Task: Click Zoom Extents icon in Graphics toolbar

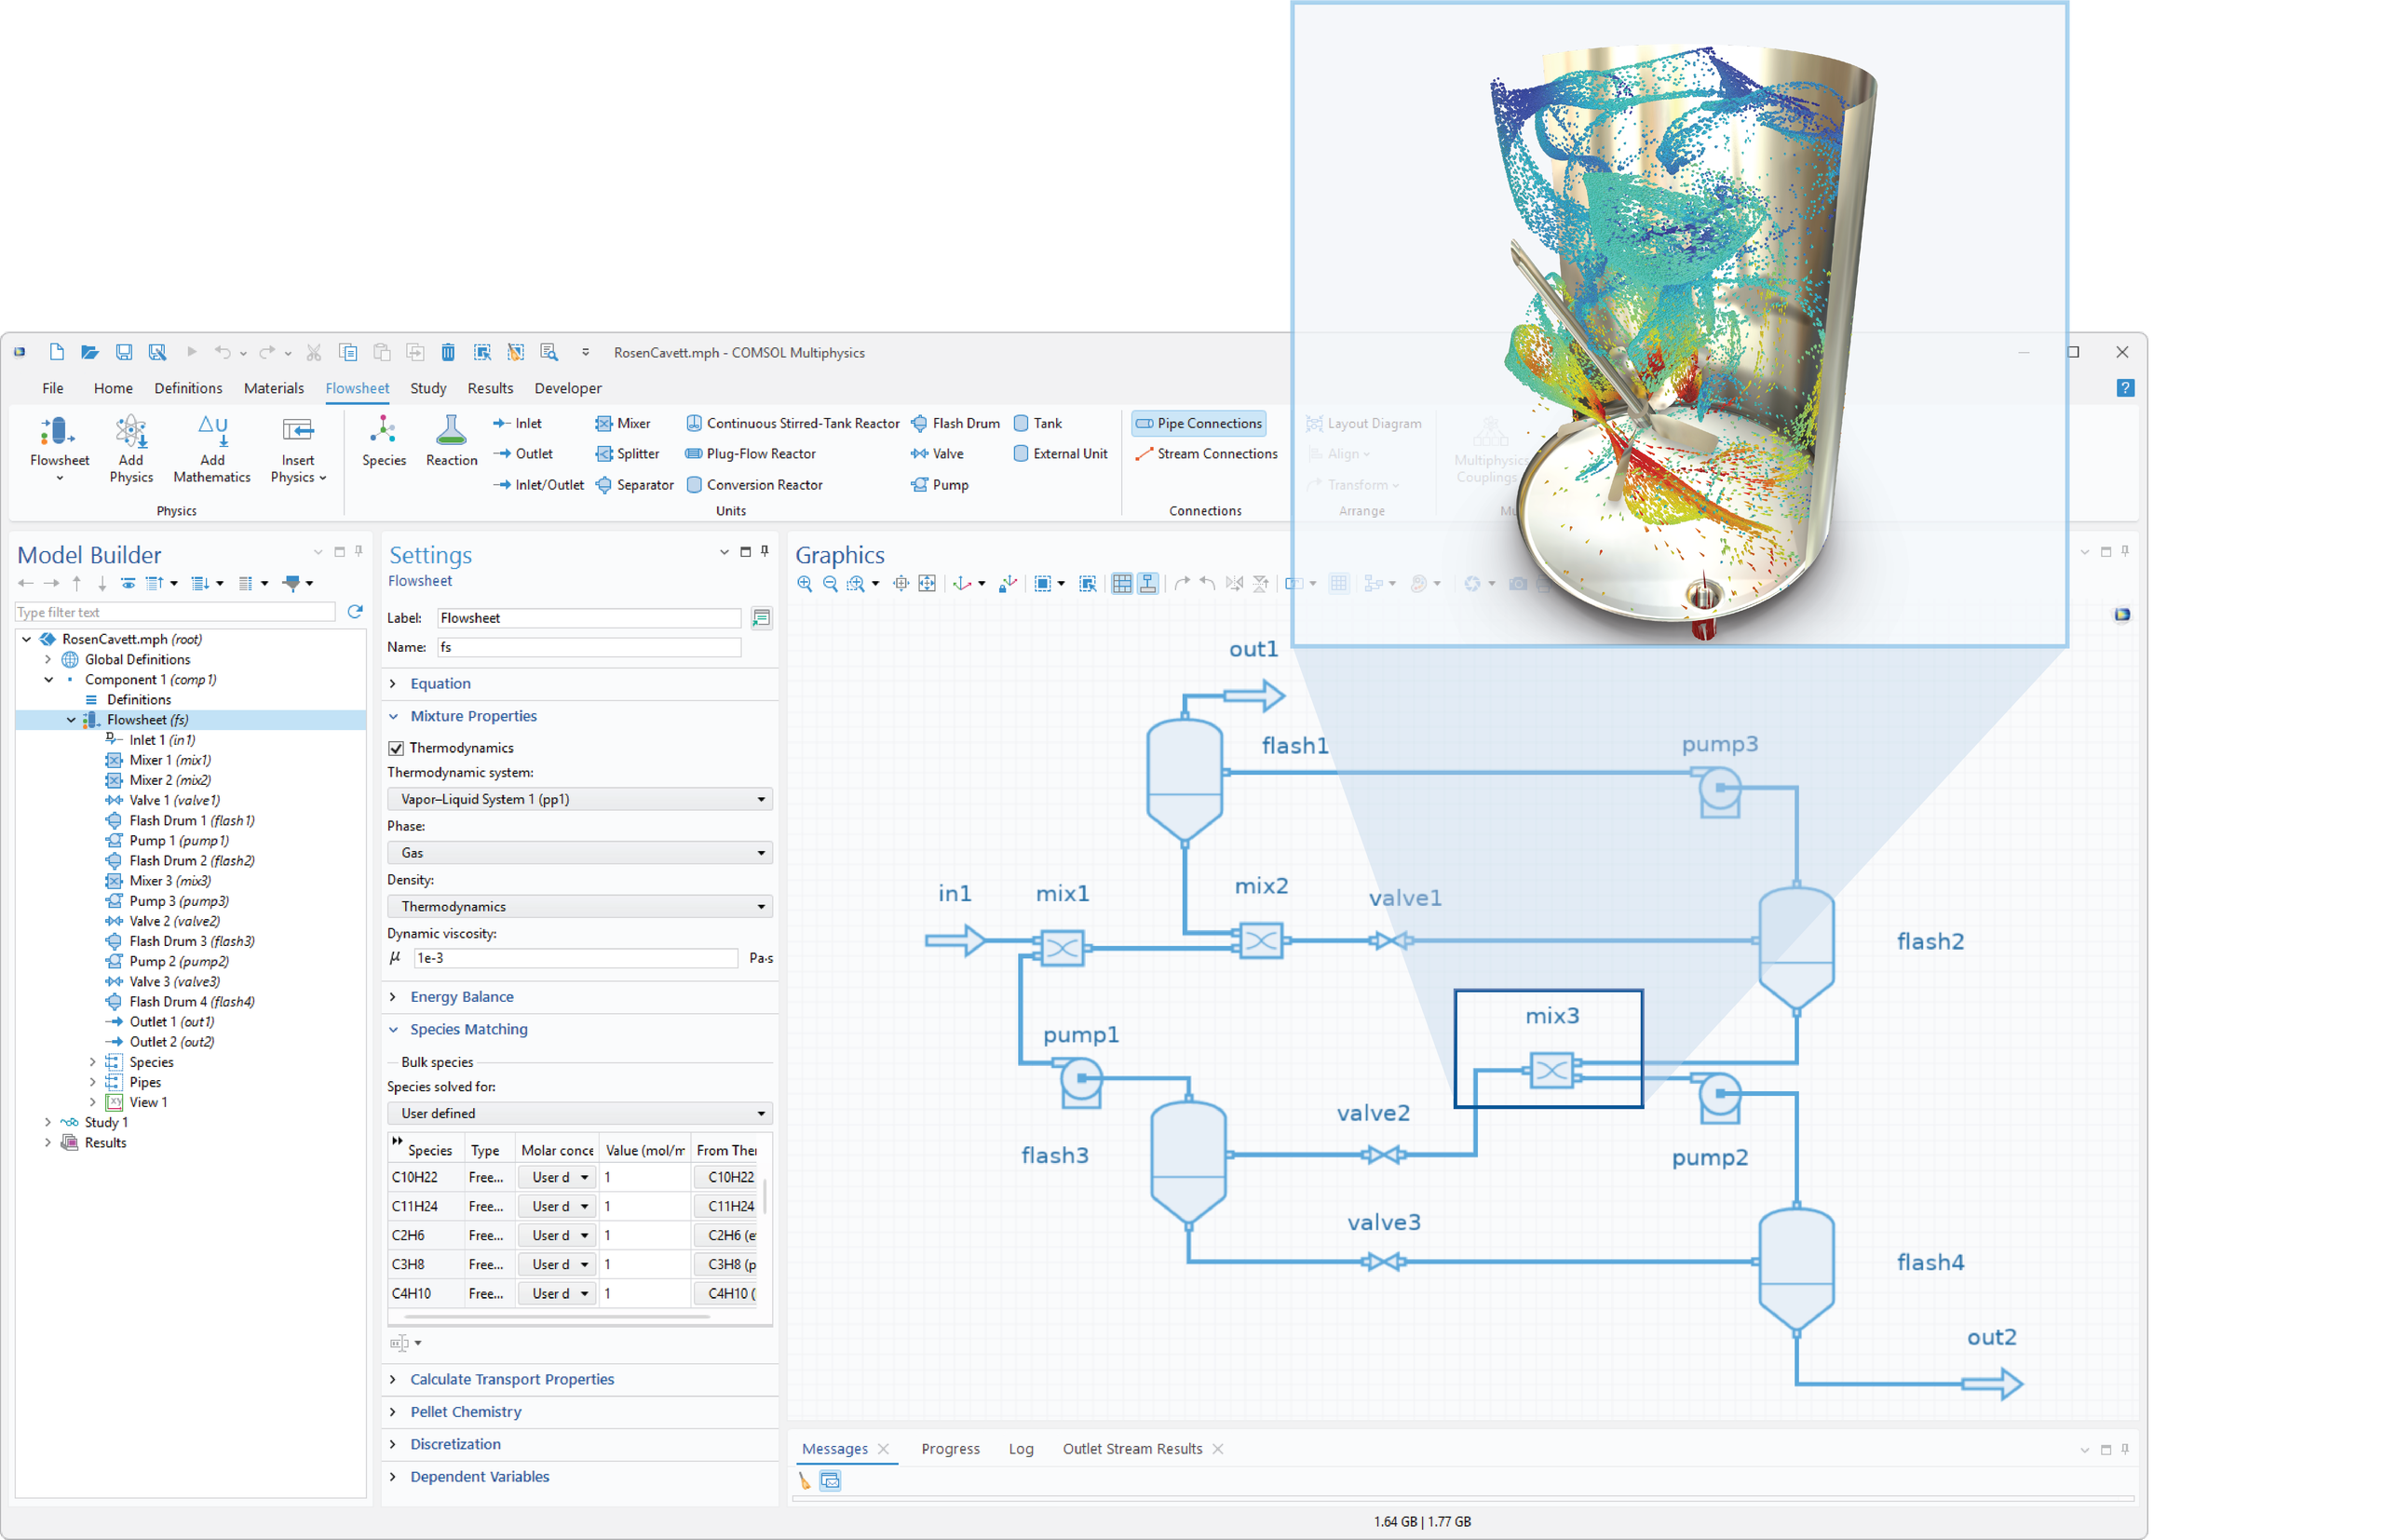Action: (x=927, y=583)
